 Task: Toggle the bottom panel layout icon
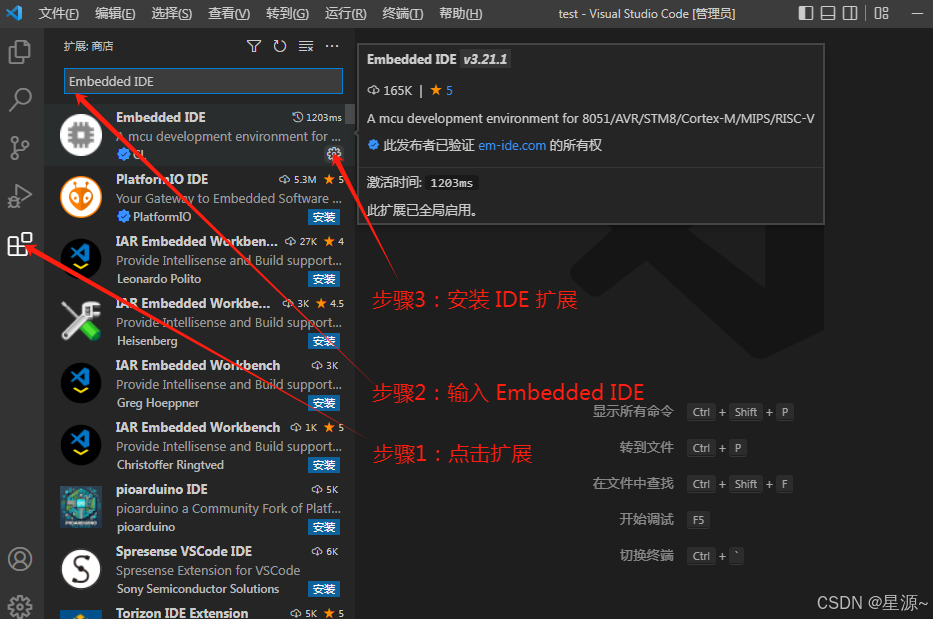[x=828, y=13]
